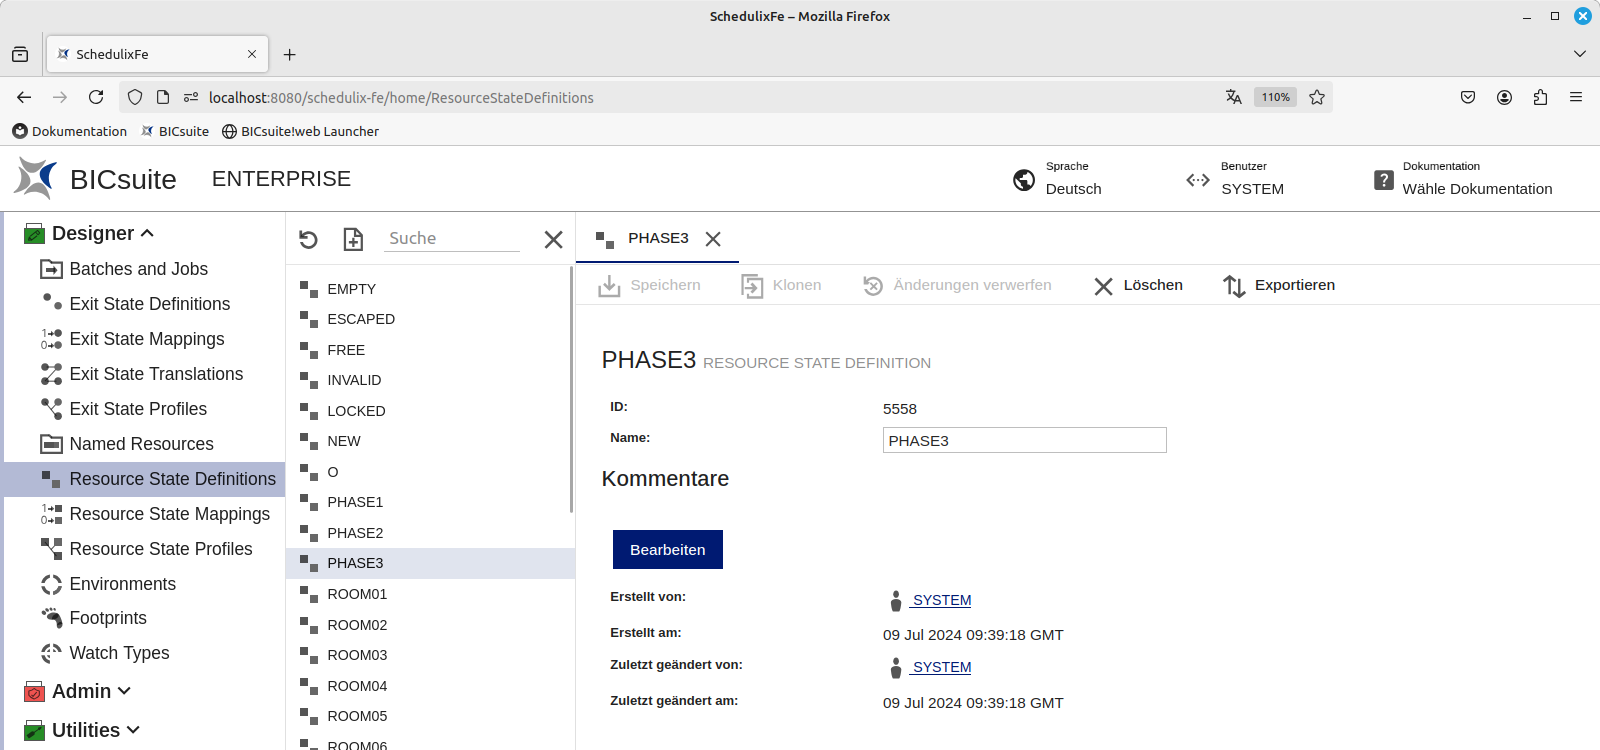1600x750 pixels.
Task: Click the refresh list icon
Action: click(308, 239)
